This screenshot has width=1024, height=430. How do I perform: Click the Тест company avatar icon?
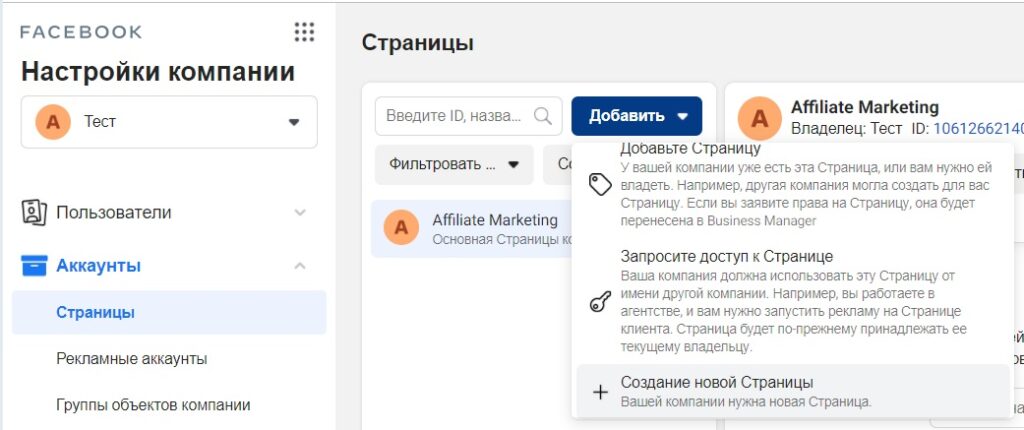point(54,122)
